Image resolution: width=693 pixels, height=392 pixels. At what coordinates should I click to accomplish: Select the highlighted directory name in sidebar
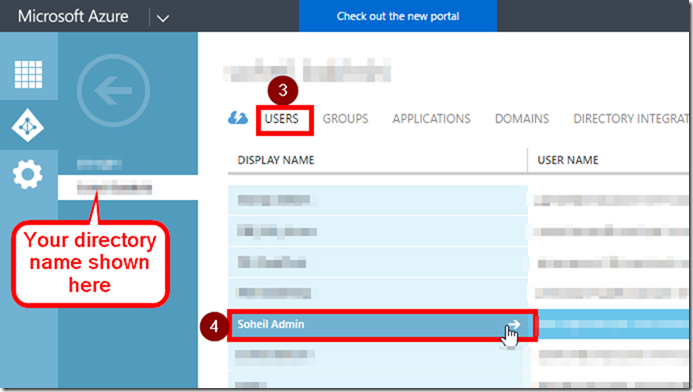coord(128,187)
